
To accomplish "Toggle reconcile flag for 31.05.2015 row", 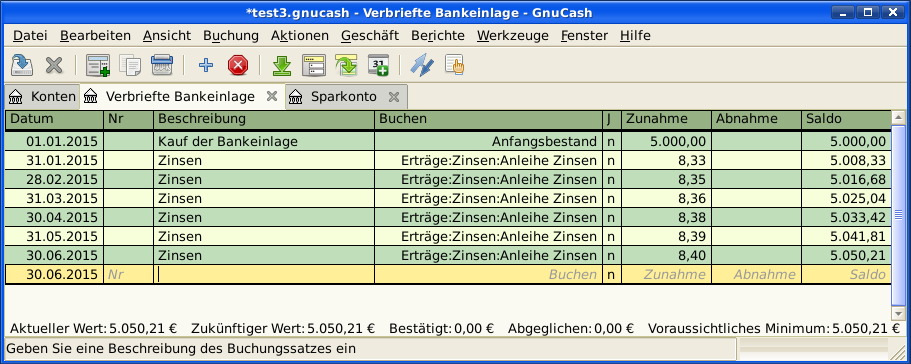I will (x=612, y=237).
